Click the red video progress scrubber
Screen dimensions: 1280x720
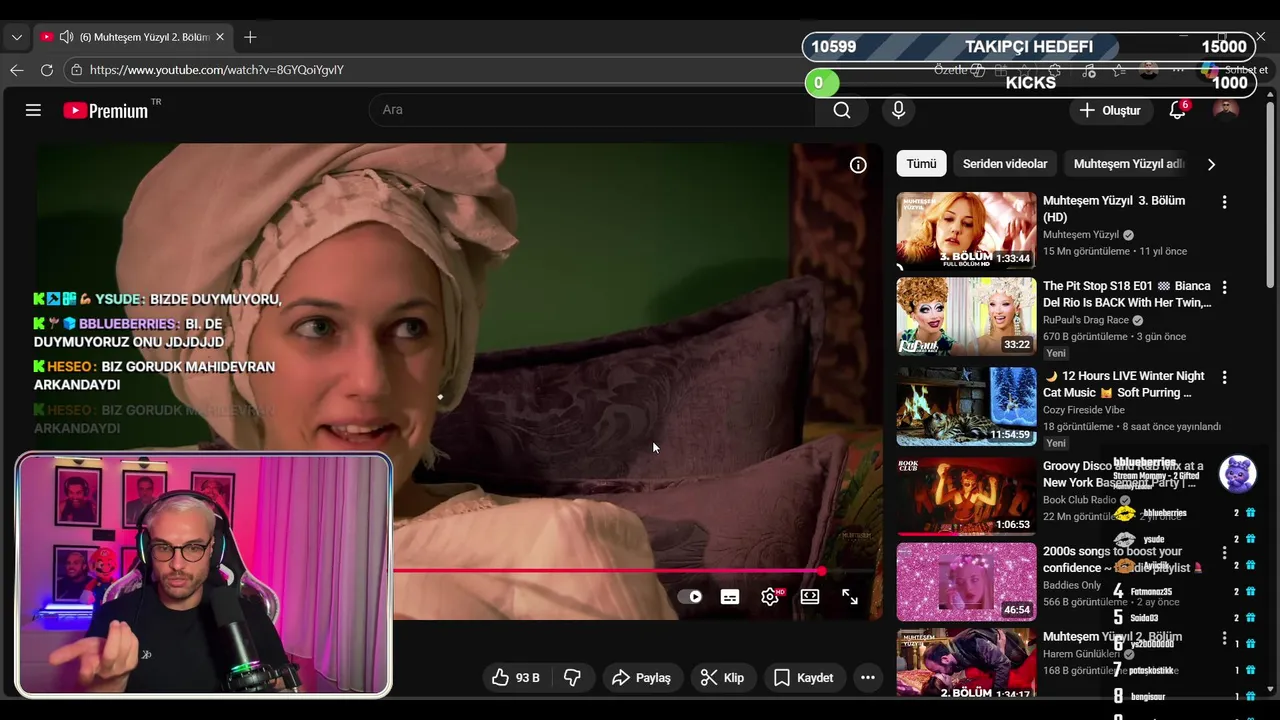point(821,571)
